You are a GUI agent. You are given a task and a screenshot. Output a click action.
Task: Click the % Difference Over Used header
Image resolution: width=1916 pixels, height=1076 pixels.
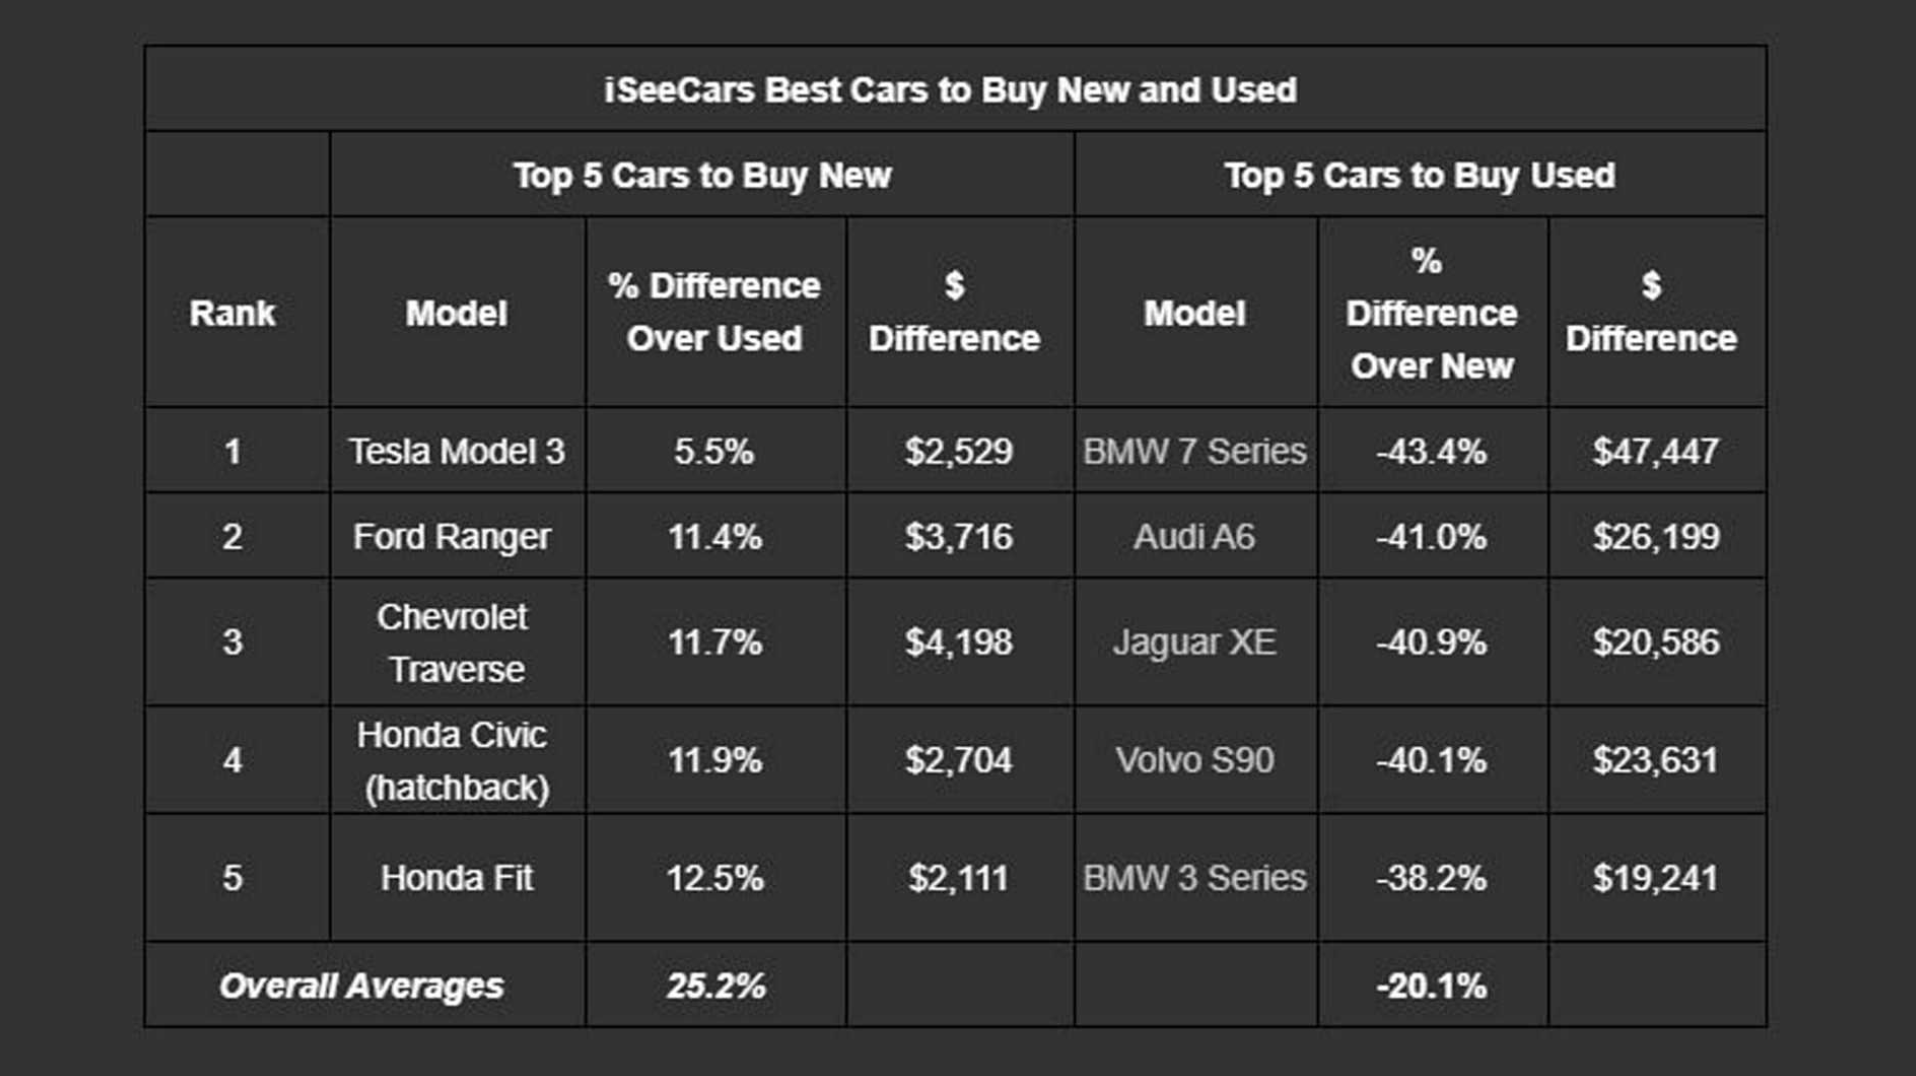click(714, 312)
